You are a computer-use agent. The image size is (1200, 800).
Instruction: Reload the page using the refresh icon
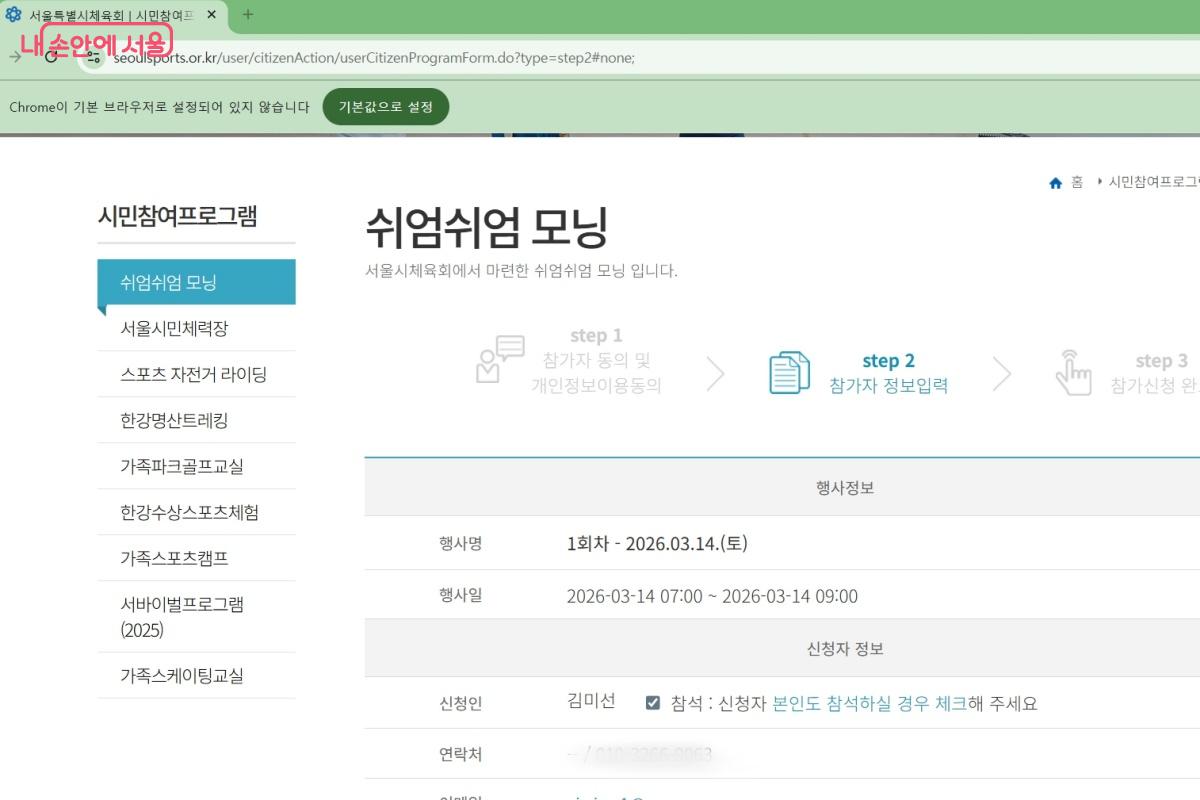(49, 58)
